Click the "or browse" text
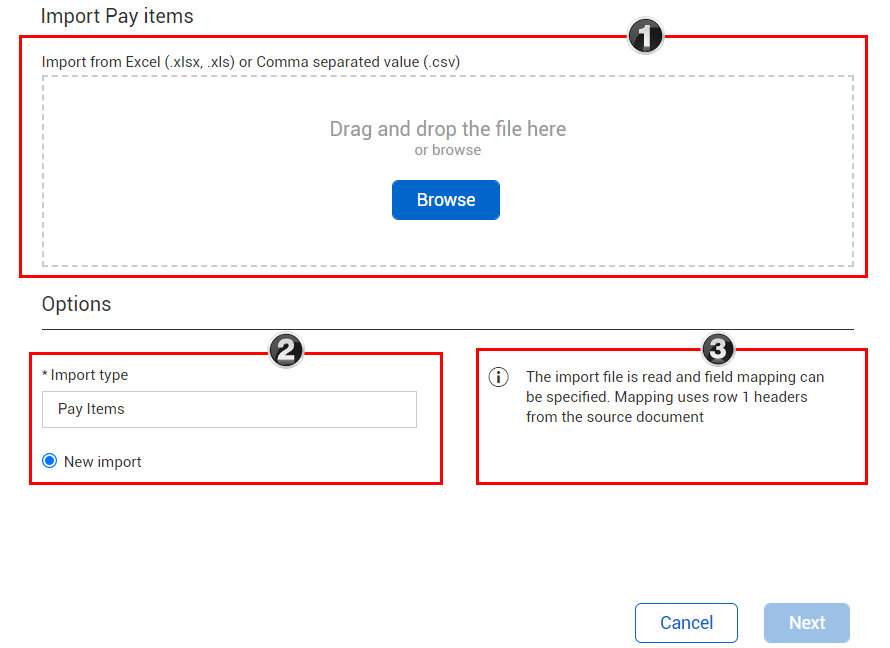This screenshot has height=648, width=890. (447, 151)
